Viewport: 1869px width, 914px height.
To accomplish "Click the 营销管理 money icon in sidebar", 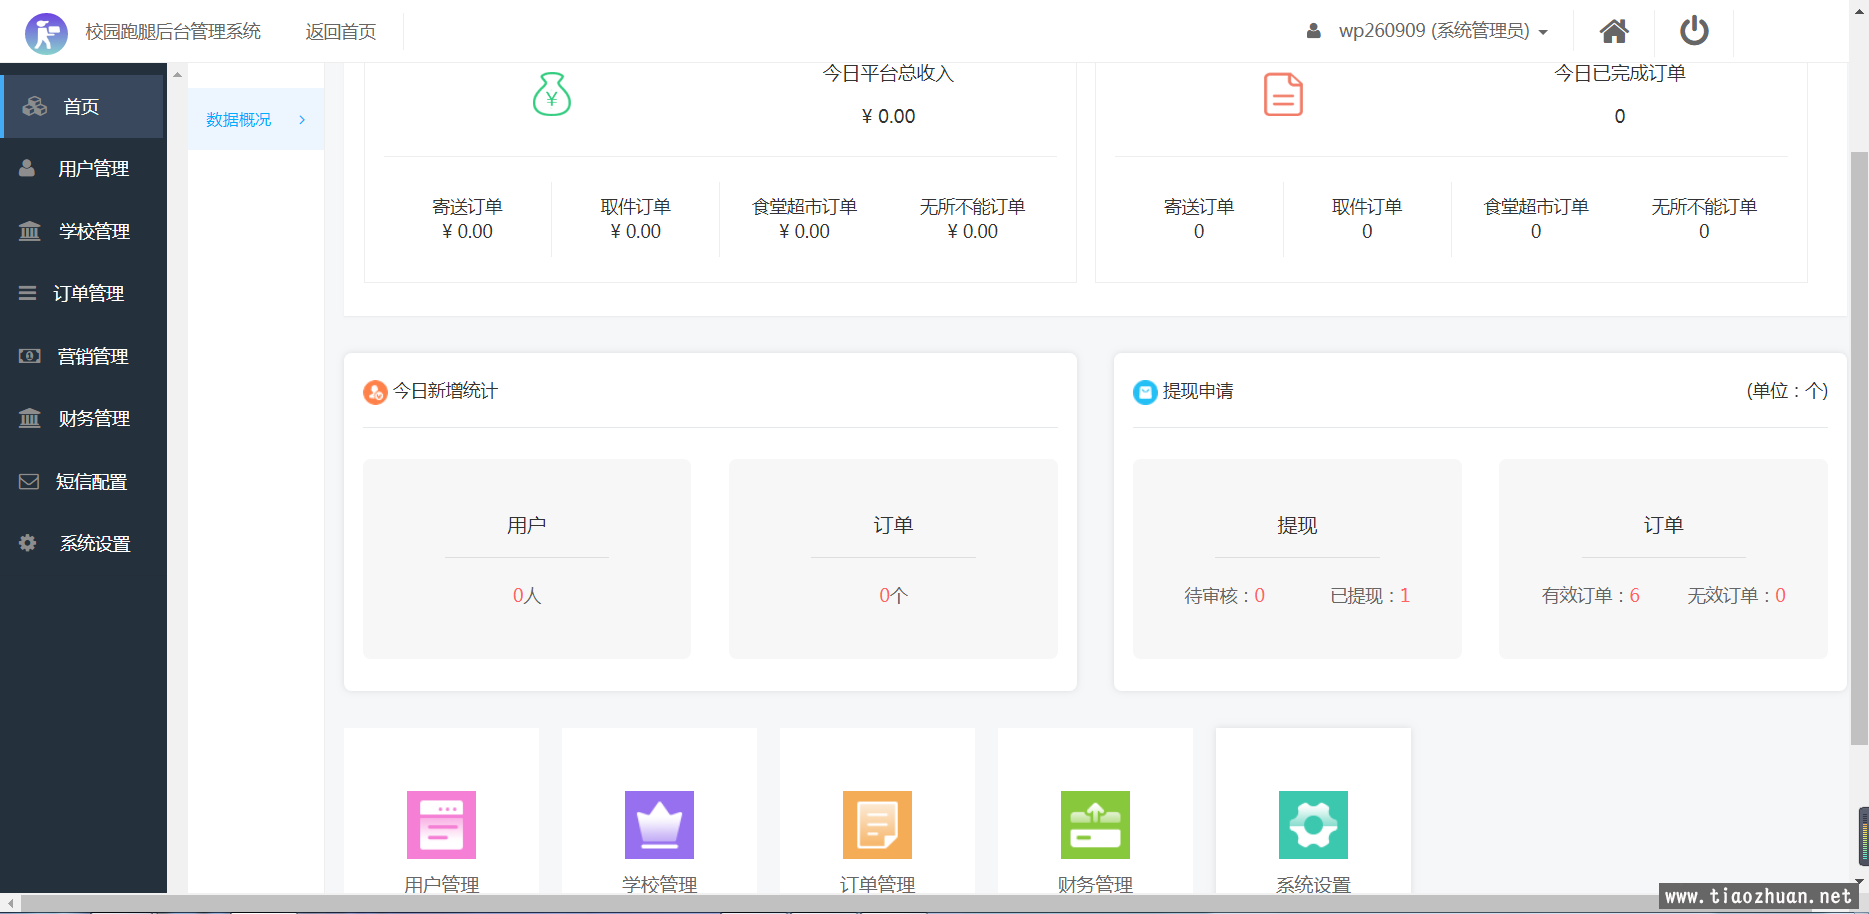I will 30,356.
